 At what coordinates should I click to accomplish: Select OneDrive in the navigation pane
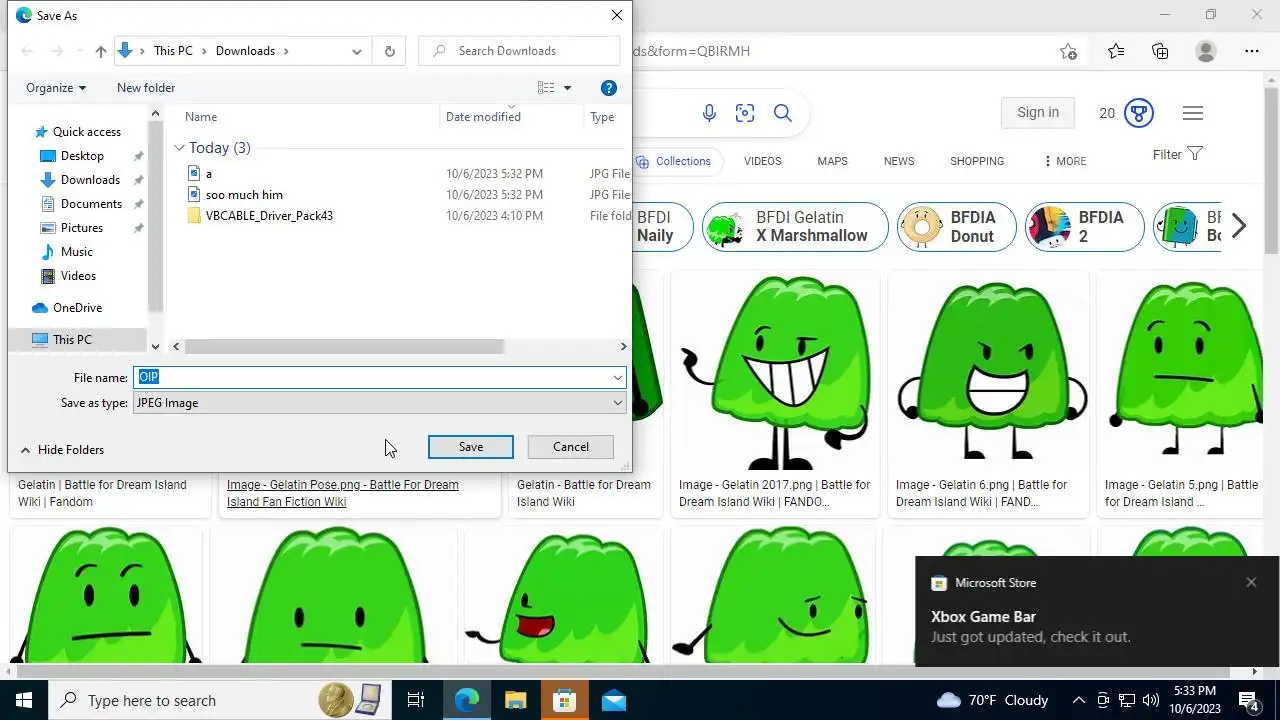click(77, 308)
